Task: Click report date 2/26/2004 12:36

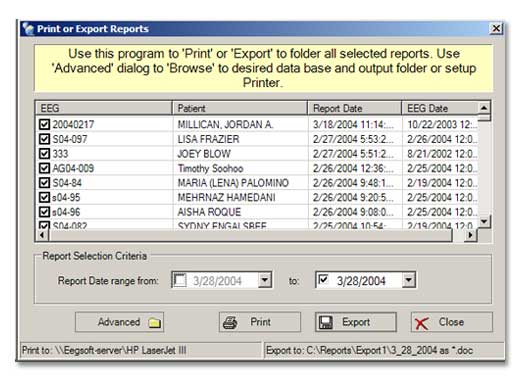Action: click(x=353, y=168)
